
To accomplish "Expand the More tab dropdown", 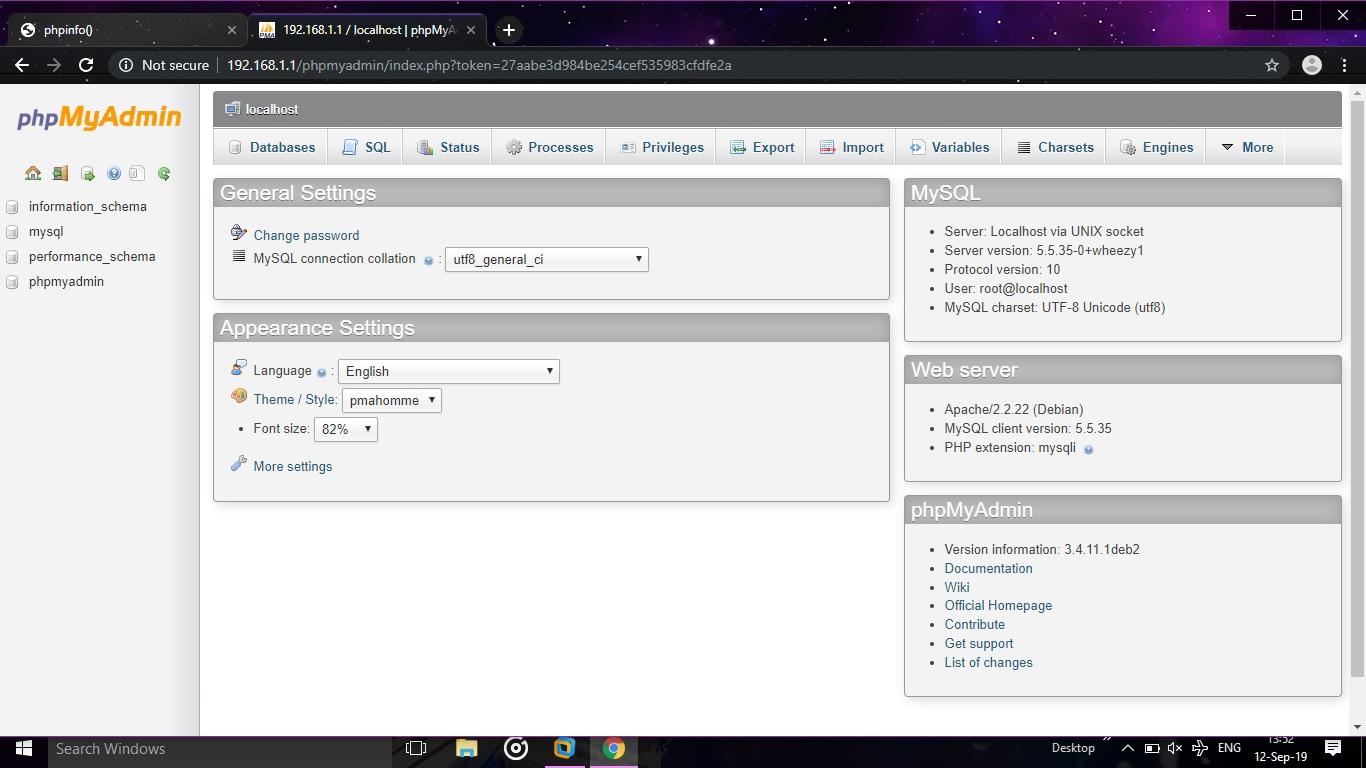I will click(x=1246, y=147).
